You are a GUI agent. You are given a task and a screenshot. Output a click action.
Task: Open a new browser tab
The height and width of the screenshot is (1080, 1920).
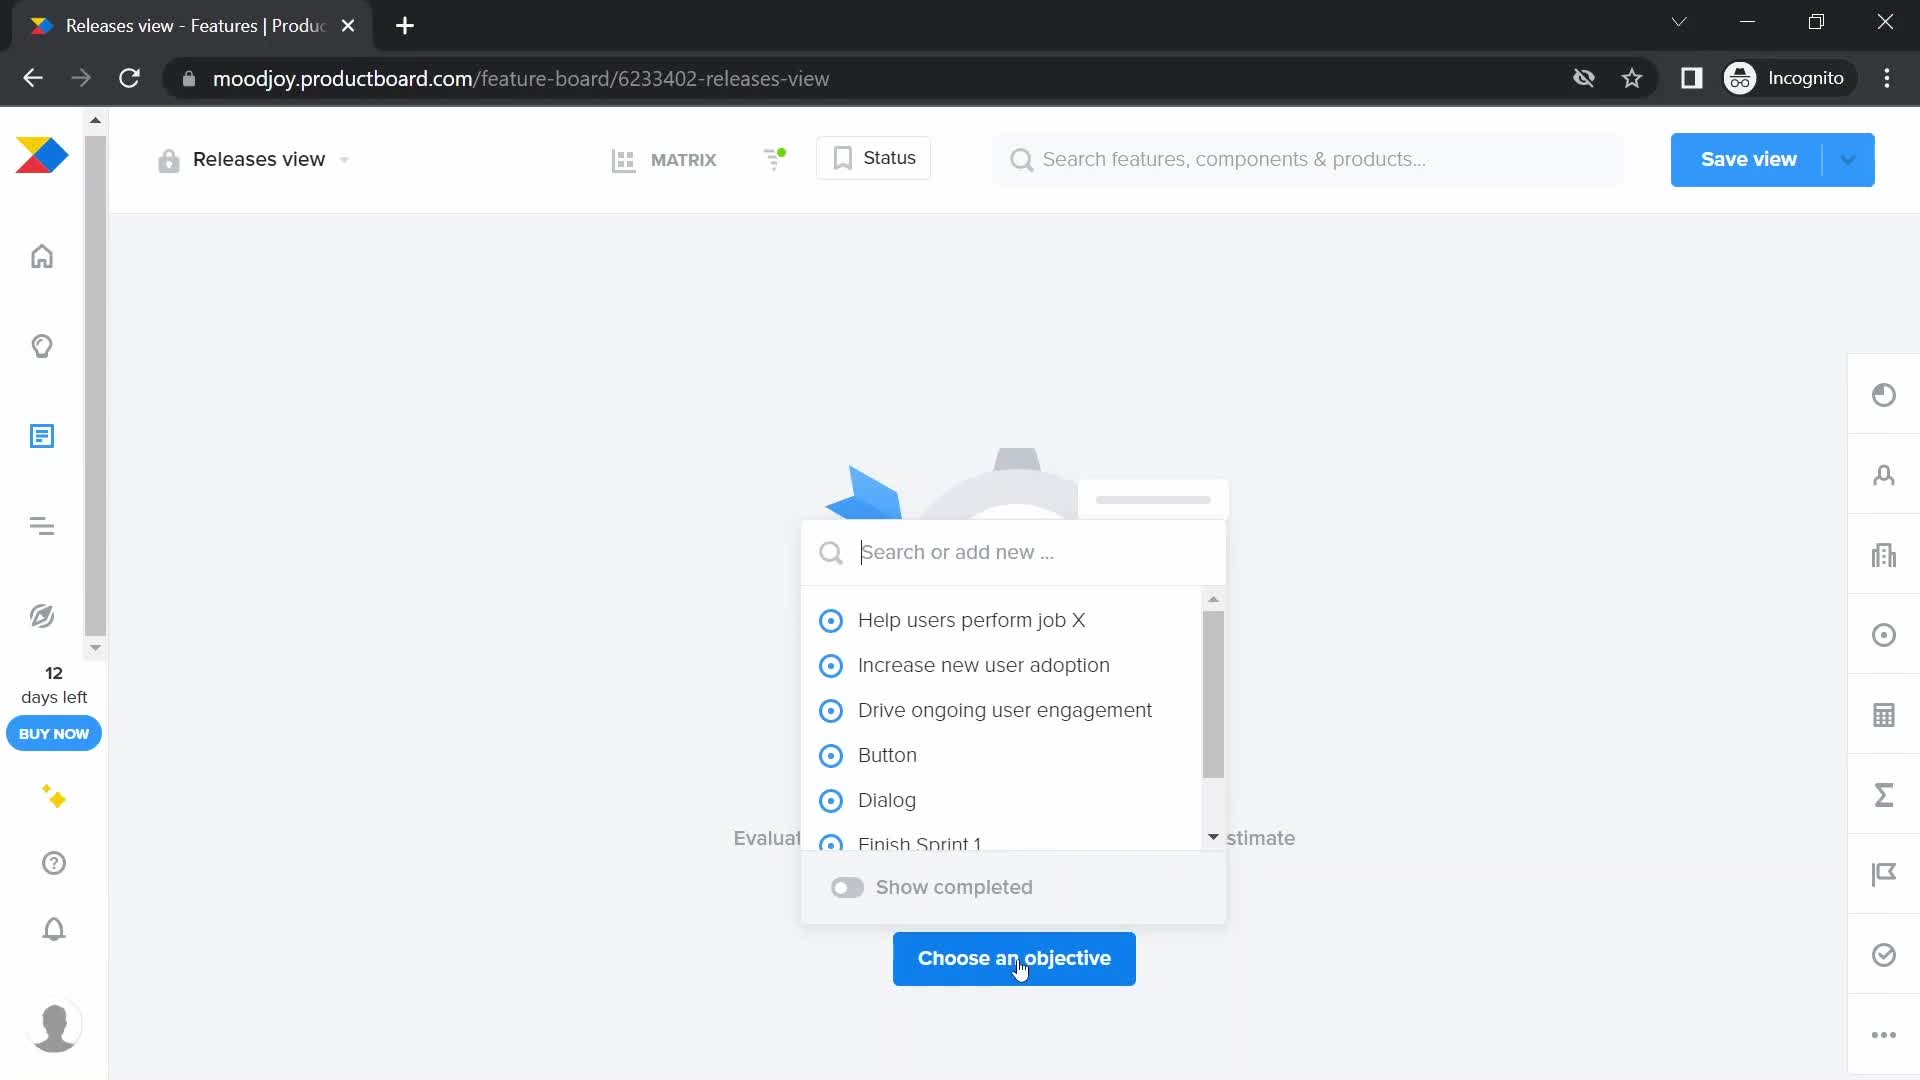click(405, 26)
